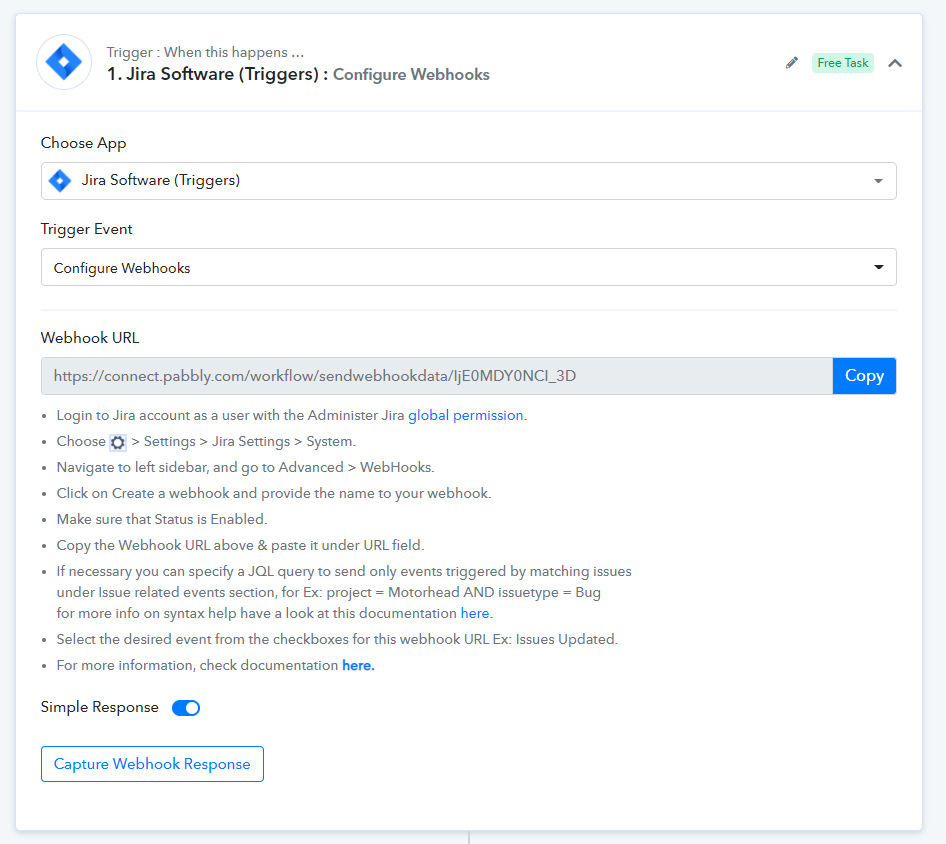The height and width of the screenshot is (844, 946).
Task: Collapse the trigger step with the up chevron
Action: [895, 63]
